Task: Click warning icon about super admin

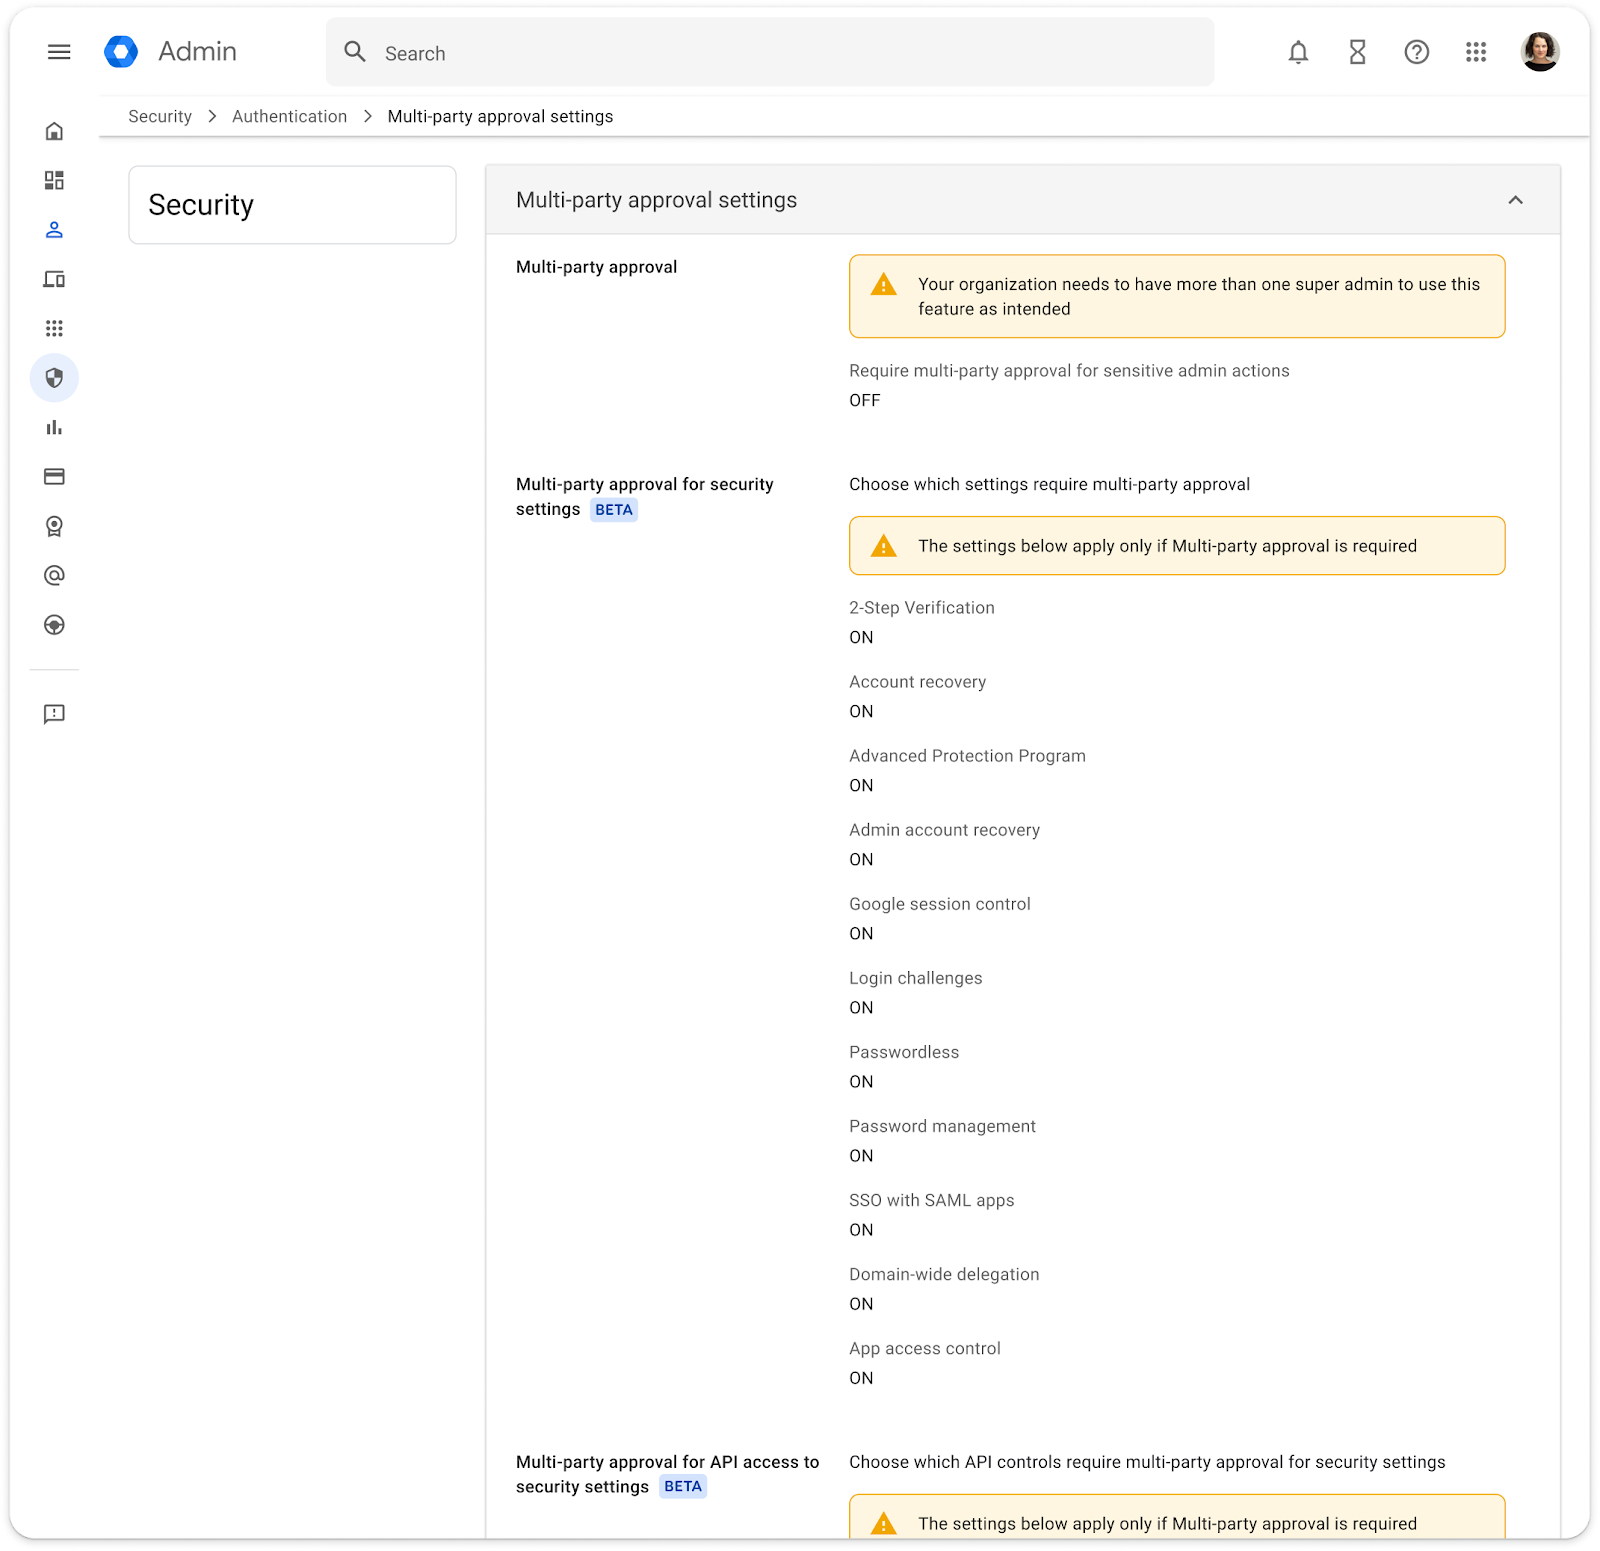Action: (x=884, y=285)
